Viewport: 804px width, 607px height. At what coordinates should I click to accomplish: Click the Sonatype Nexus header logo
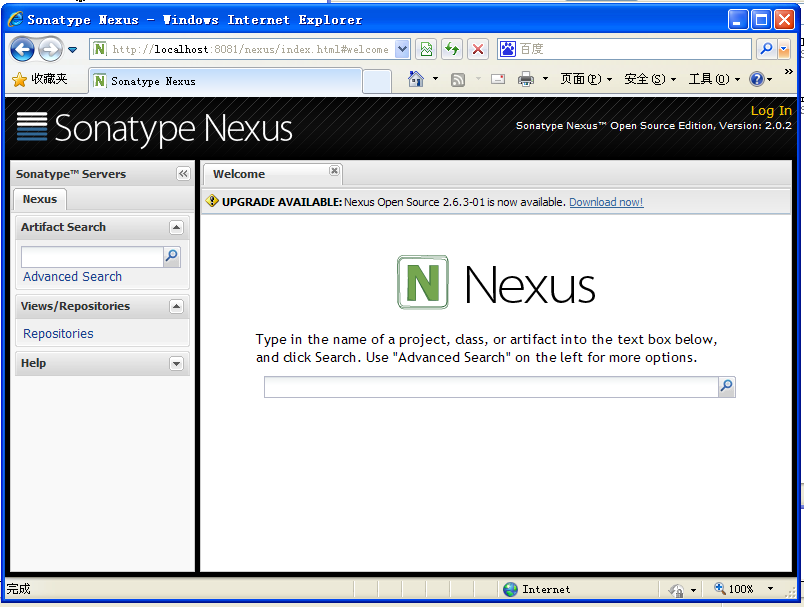pyautogui.click(x=154, y=128)
